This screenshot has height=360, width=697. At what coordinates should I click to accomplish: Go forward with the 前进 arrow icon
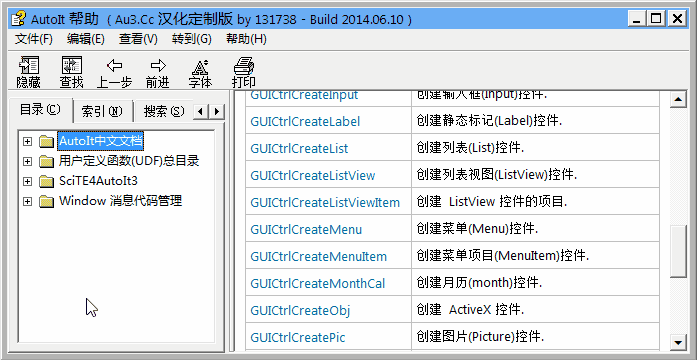coord(158,66)
